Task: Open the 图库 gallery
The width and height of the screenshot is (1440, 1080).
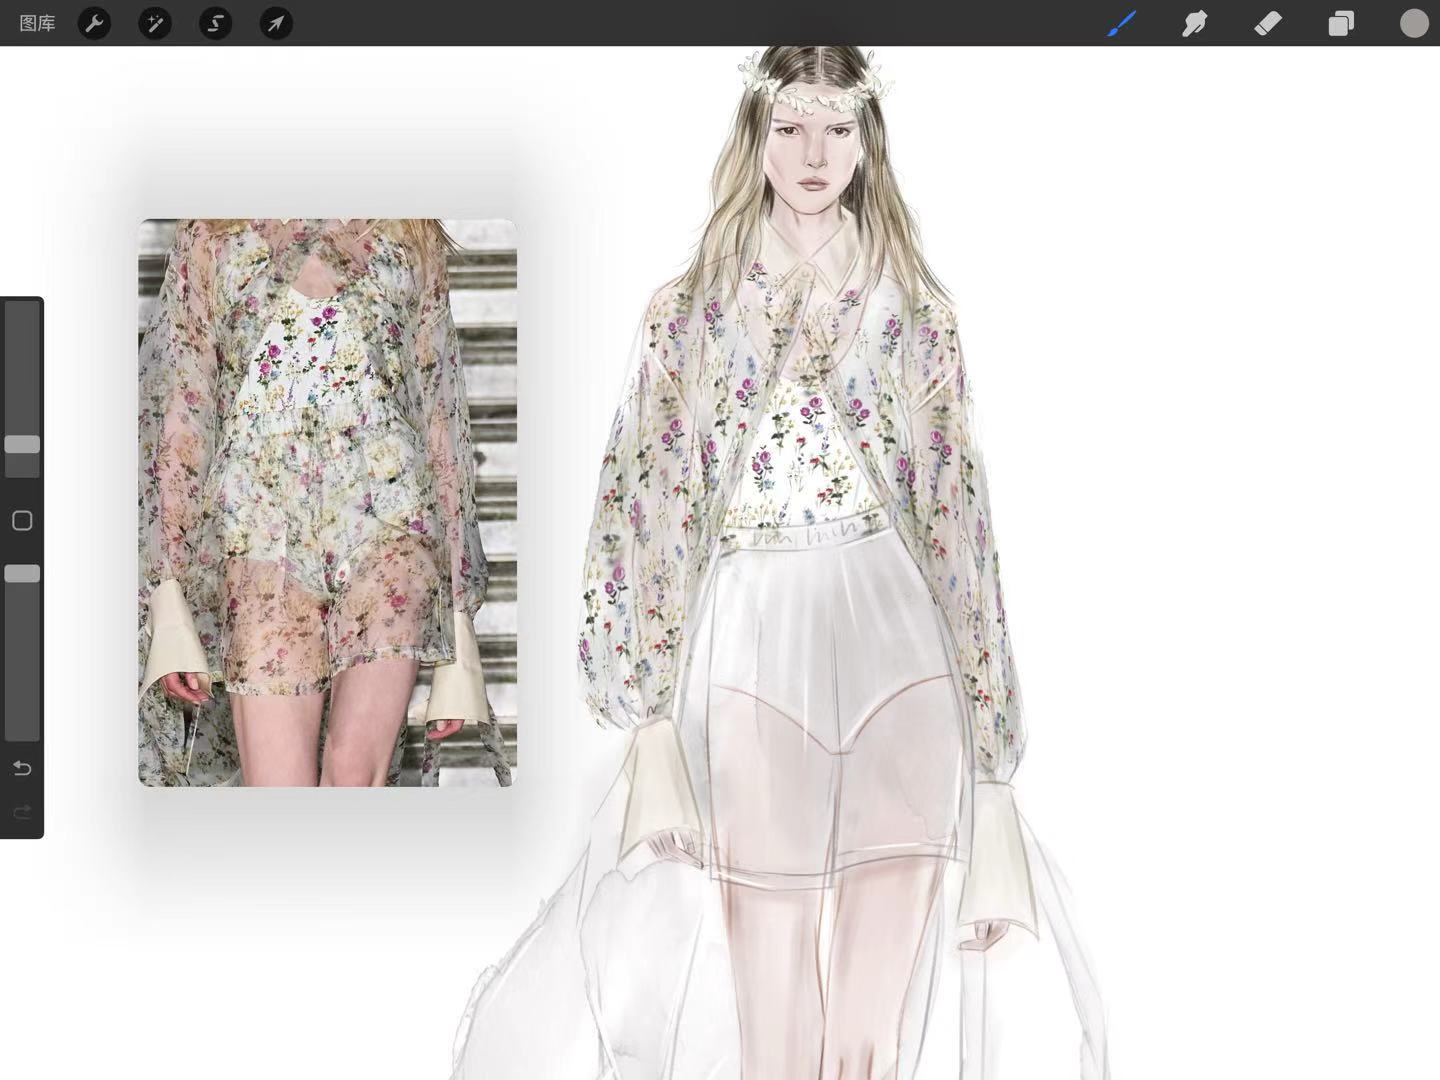Action: point(37,23)
